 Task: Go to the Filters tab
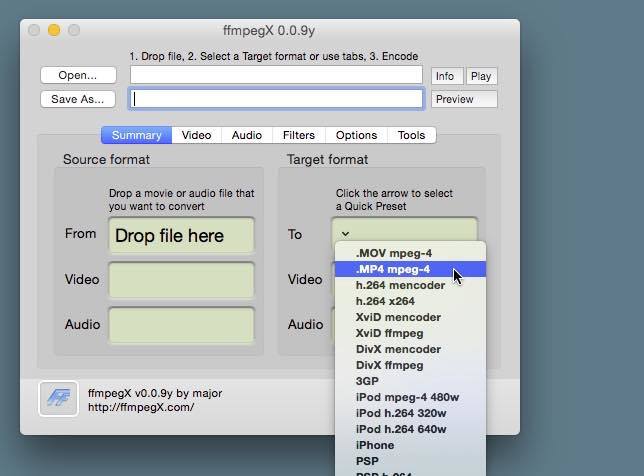[299, 135]
